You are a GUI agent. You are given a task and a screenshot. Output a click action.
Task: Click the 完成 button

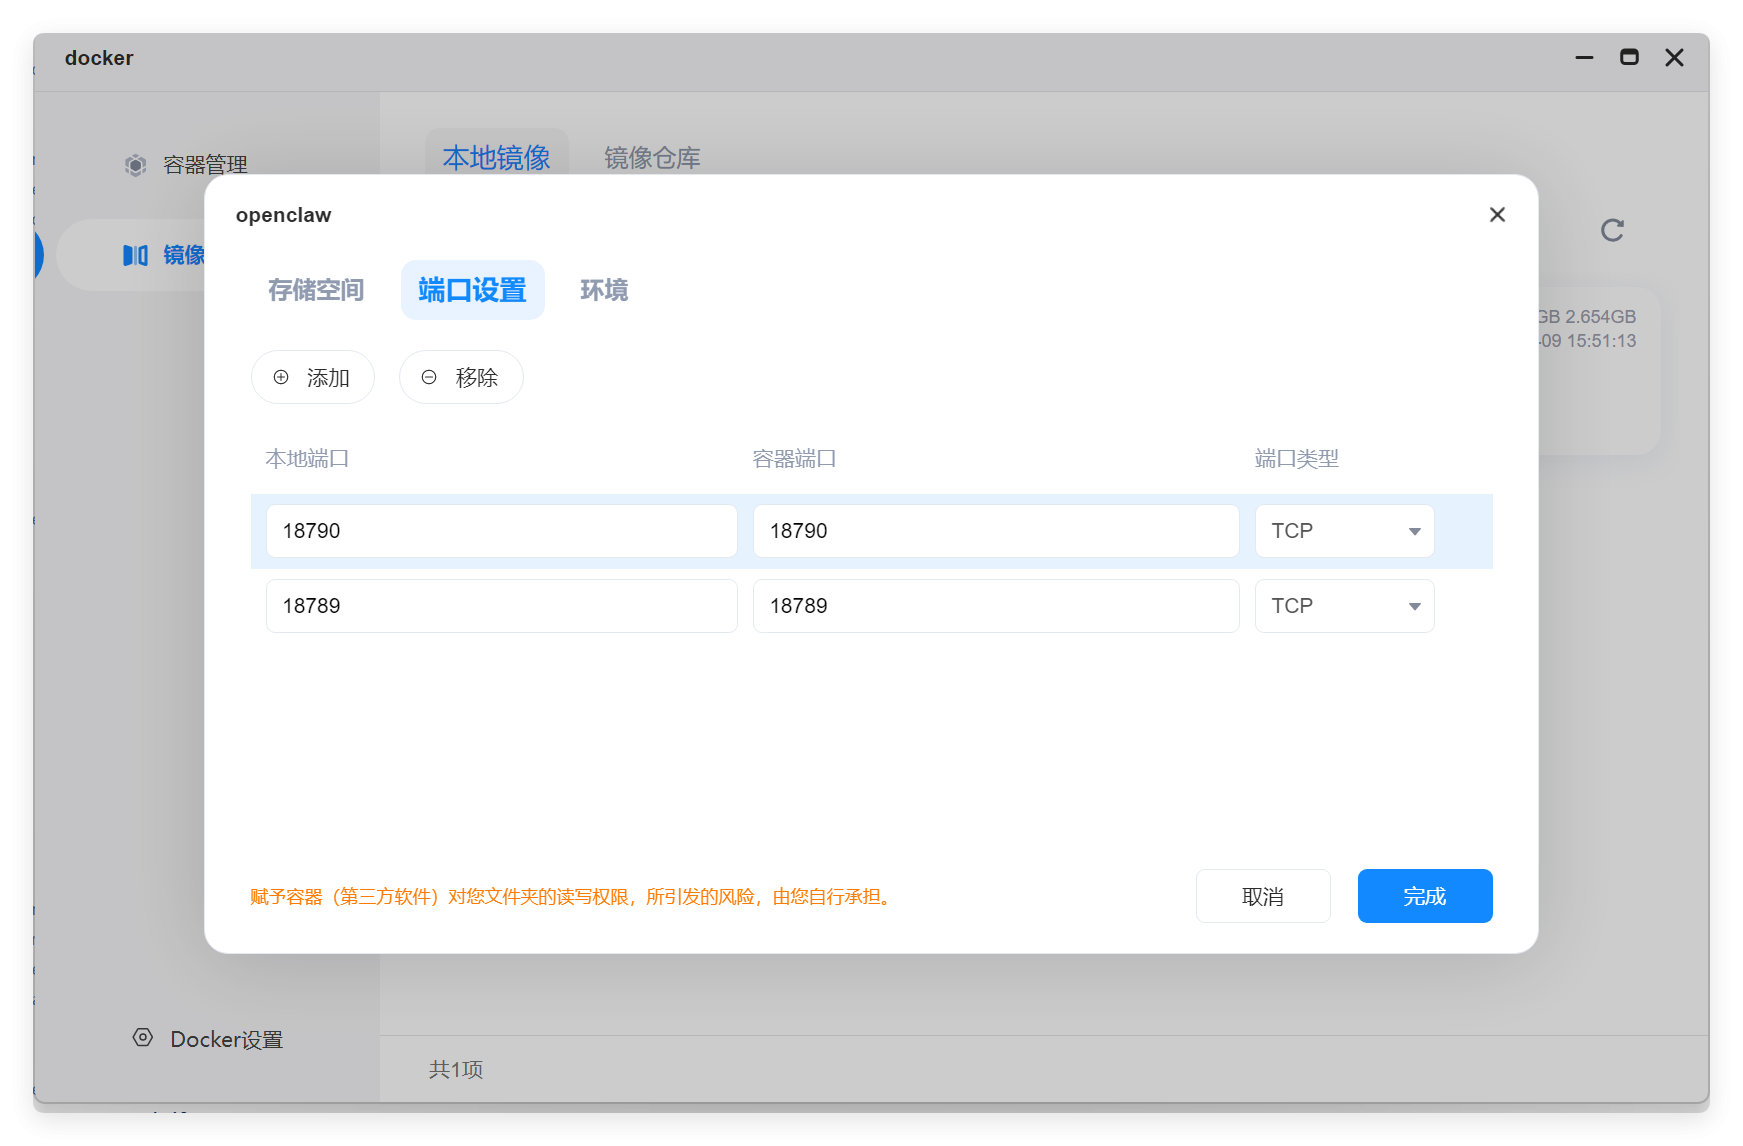pyautogui.click(x=1424, y=896)
